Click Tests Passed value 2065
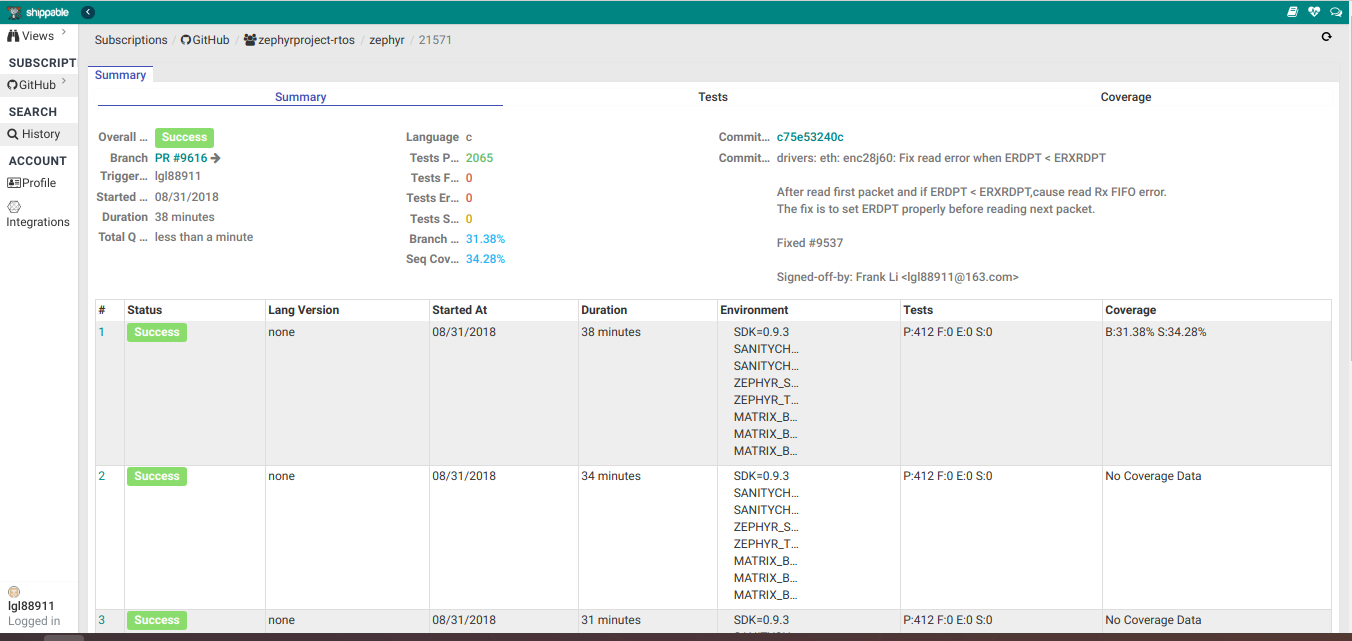 point(479,158)
